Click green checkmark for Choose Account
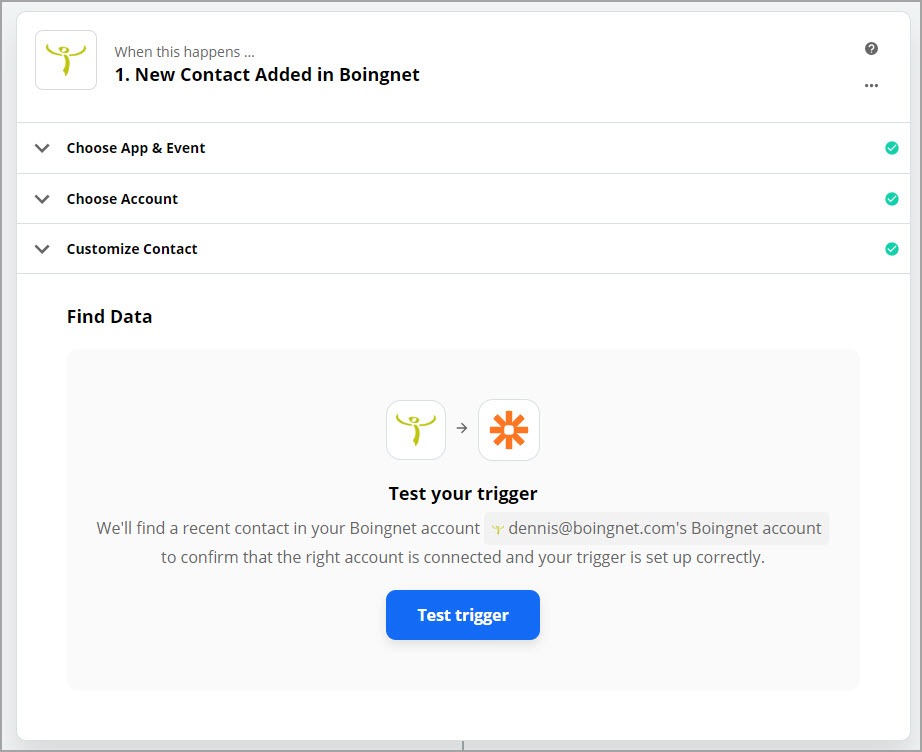 tap(891, 199)
